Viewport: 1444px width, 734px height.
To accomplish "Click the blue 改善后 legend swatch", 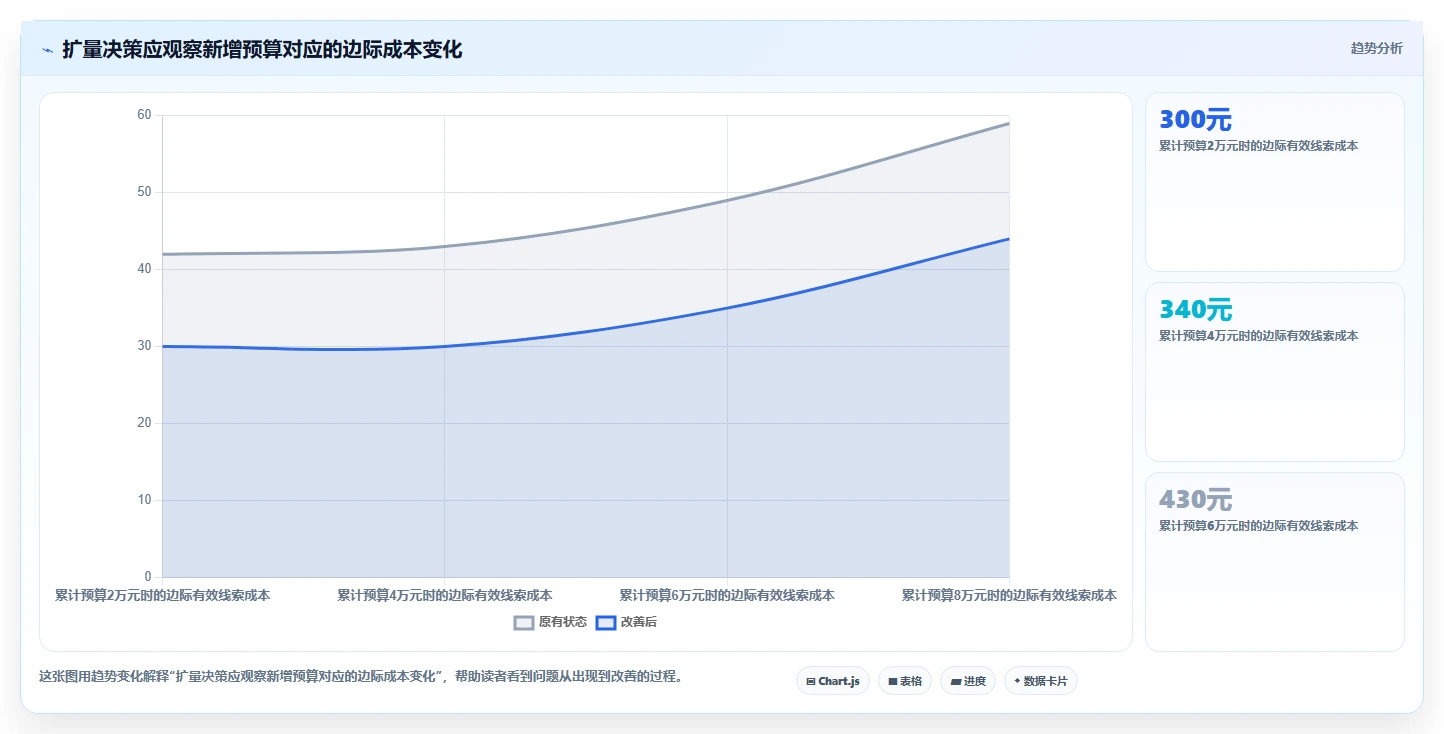I will tap(606, 622).
